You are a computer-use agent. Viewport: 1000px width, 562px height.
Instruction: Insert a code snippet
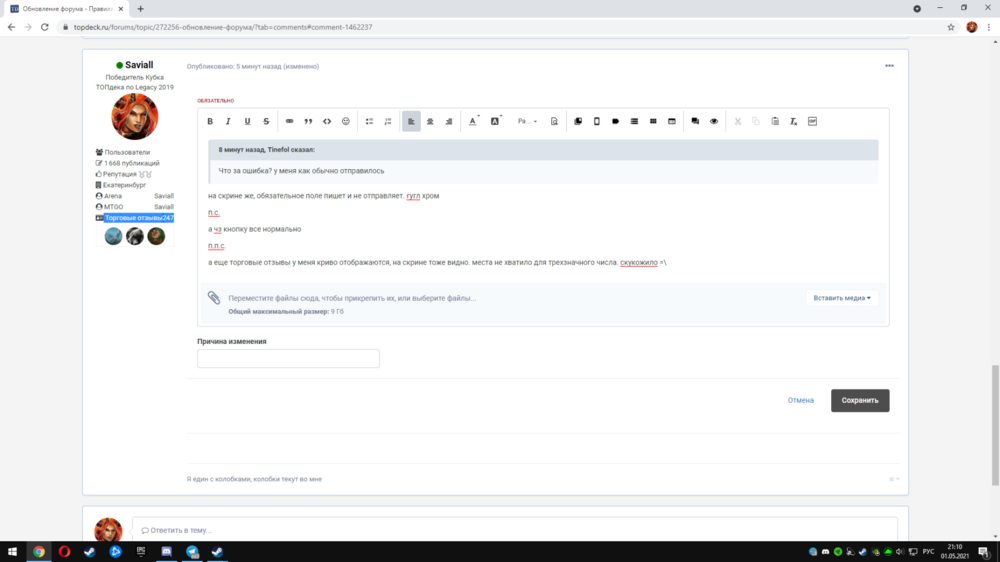click(x=327, y=121)
